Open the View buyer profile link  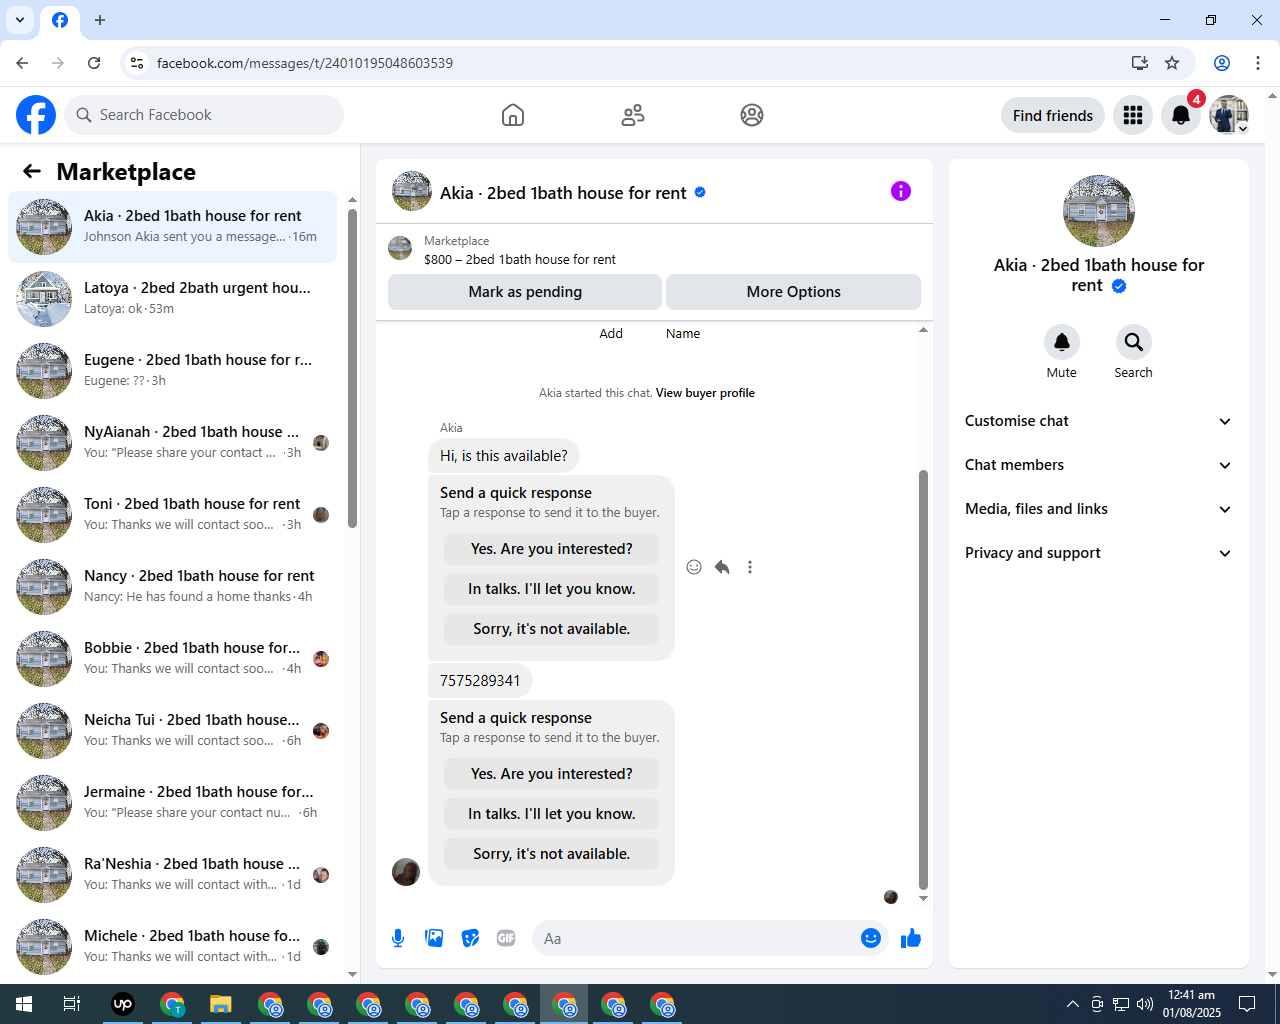click(x=705, y=393)
